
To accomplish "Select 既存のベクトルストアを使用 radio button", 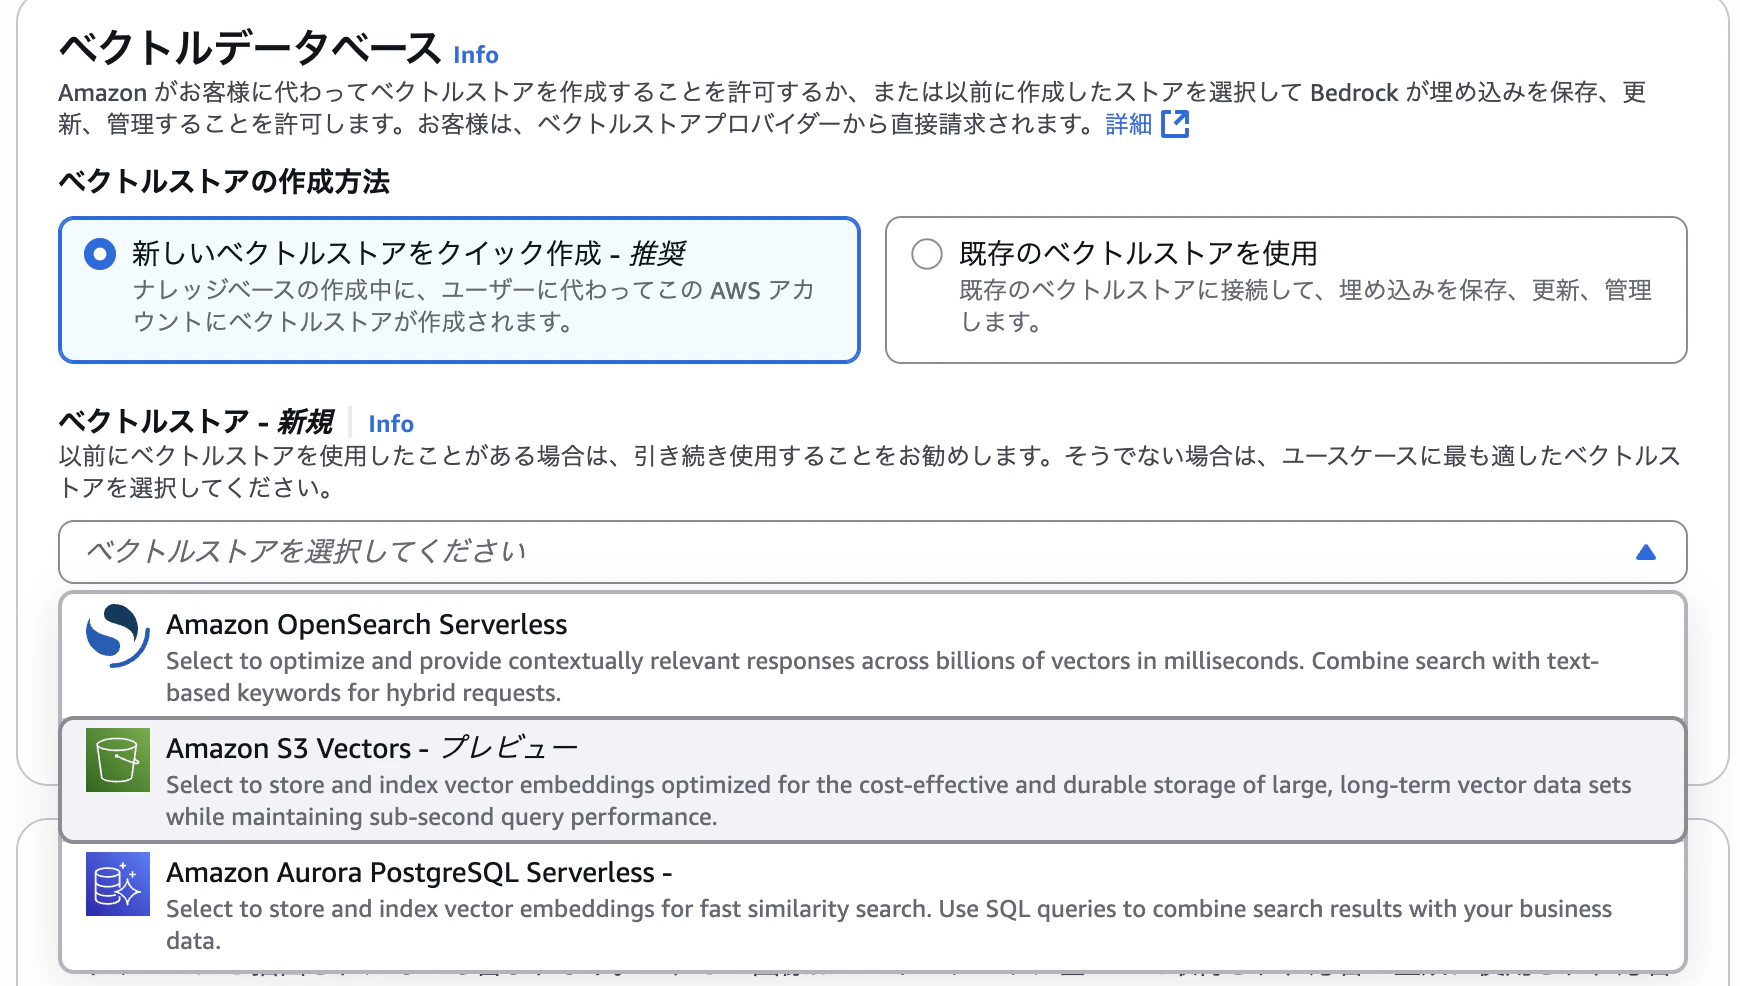I will click(927, 254).
